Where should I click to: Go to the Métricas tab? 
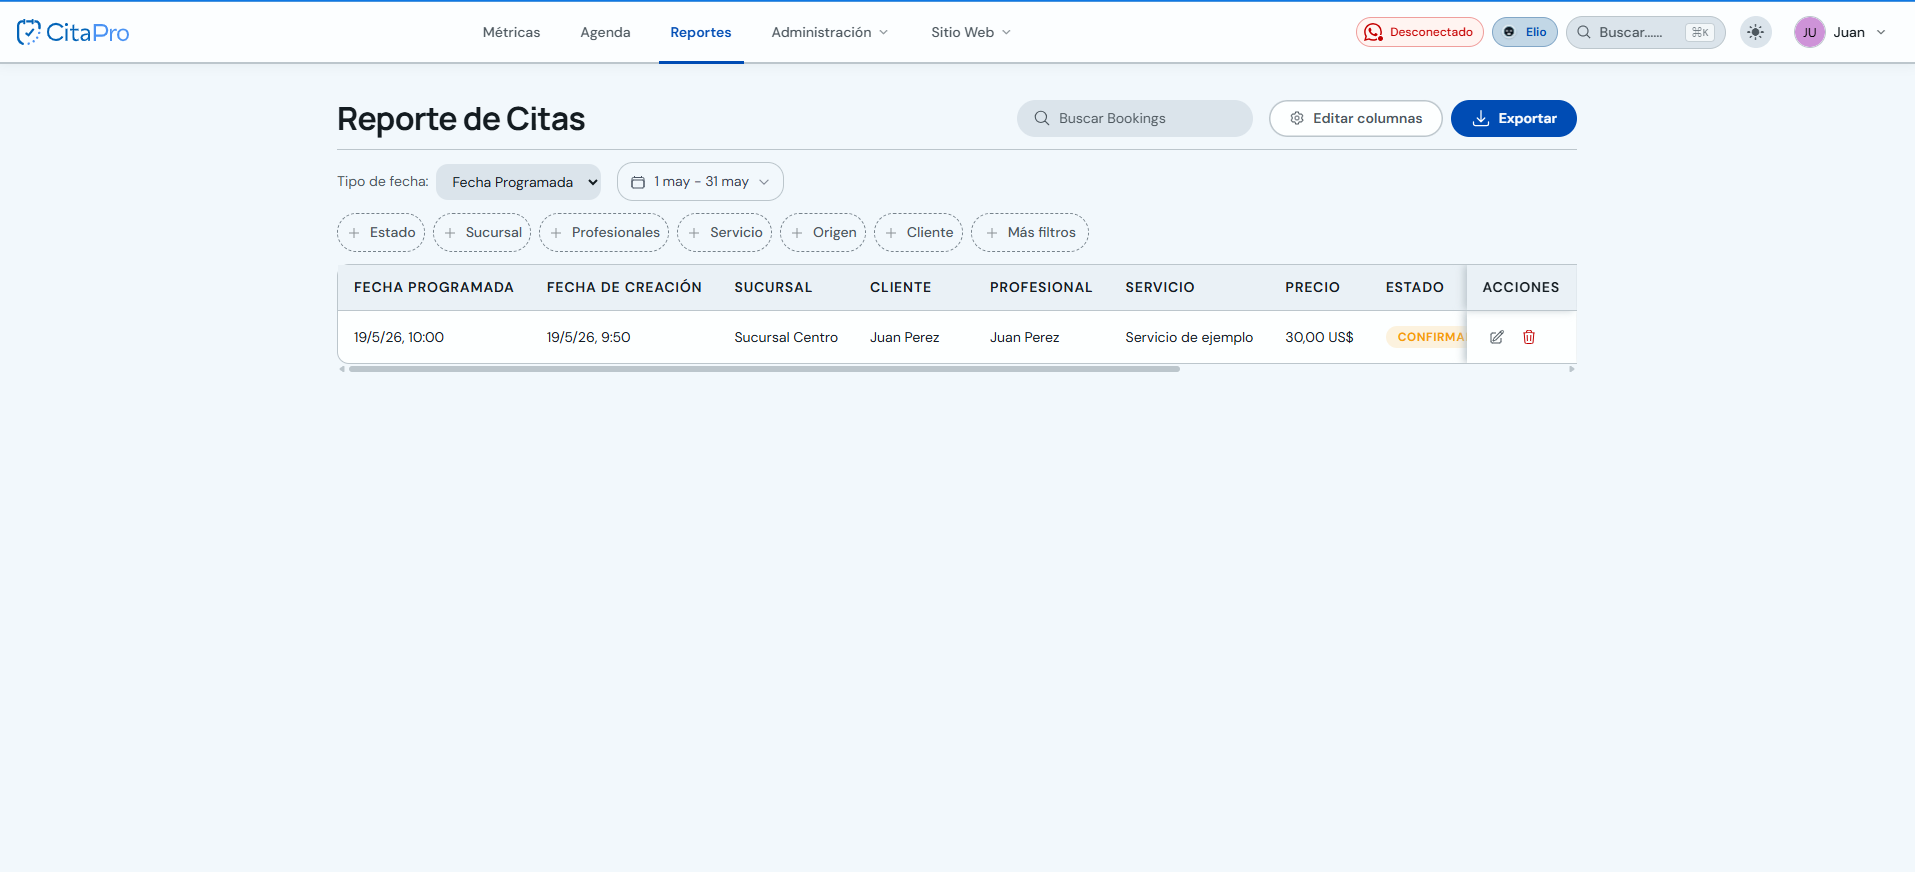point(511,32)
